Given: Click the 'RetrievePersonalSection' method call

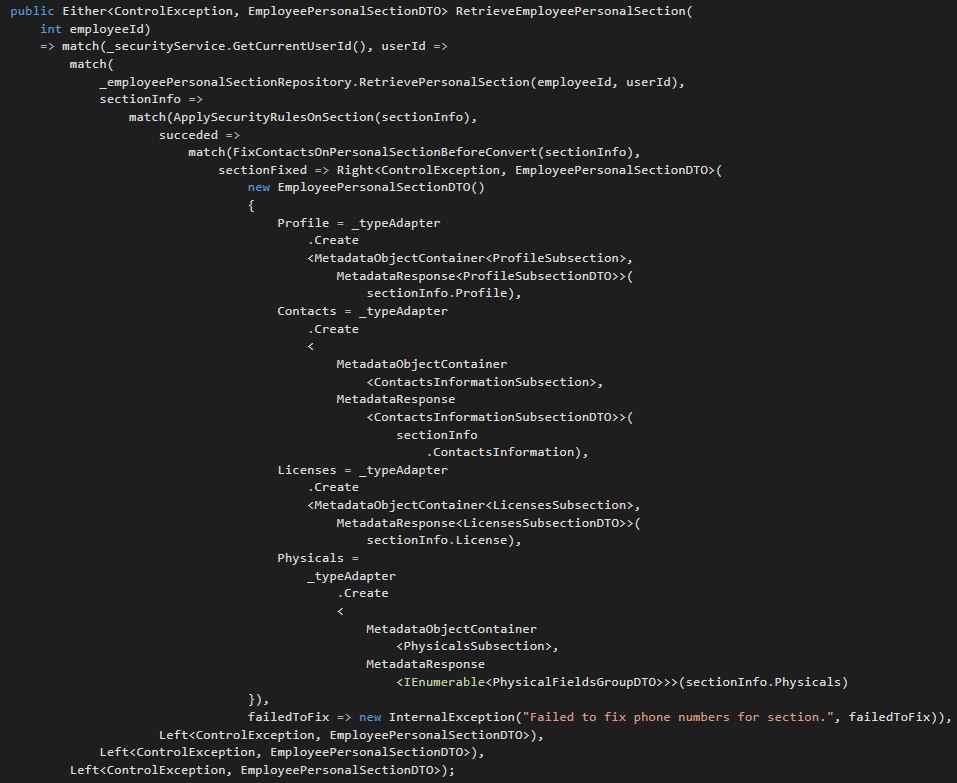Looking at the screenshot, I should [x=444, y=82].
